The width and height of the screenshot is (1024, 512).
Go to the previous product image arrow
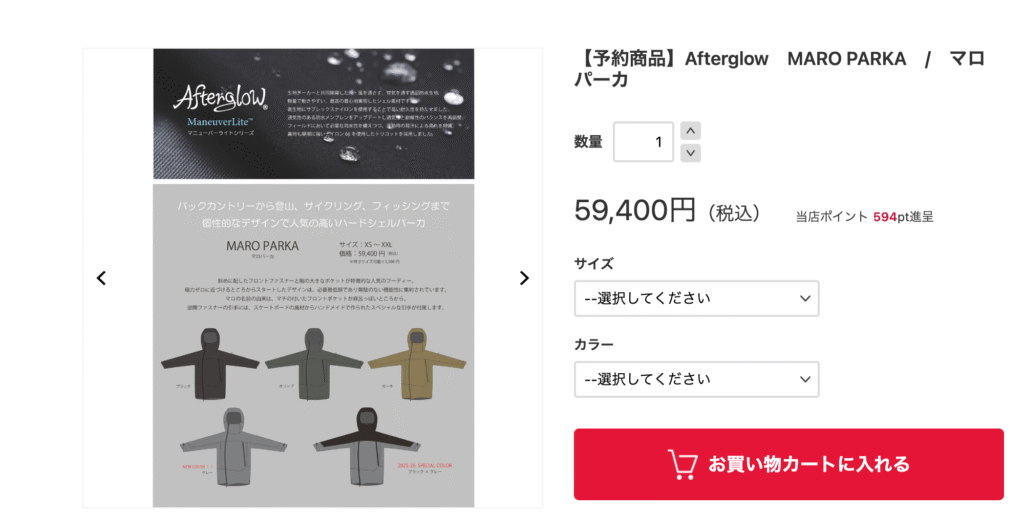pyautogui.click(x=101, y=278)
